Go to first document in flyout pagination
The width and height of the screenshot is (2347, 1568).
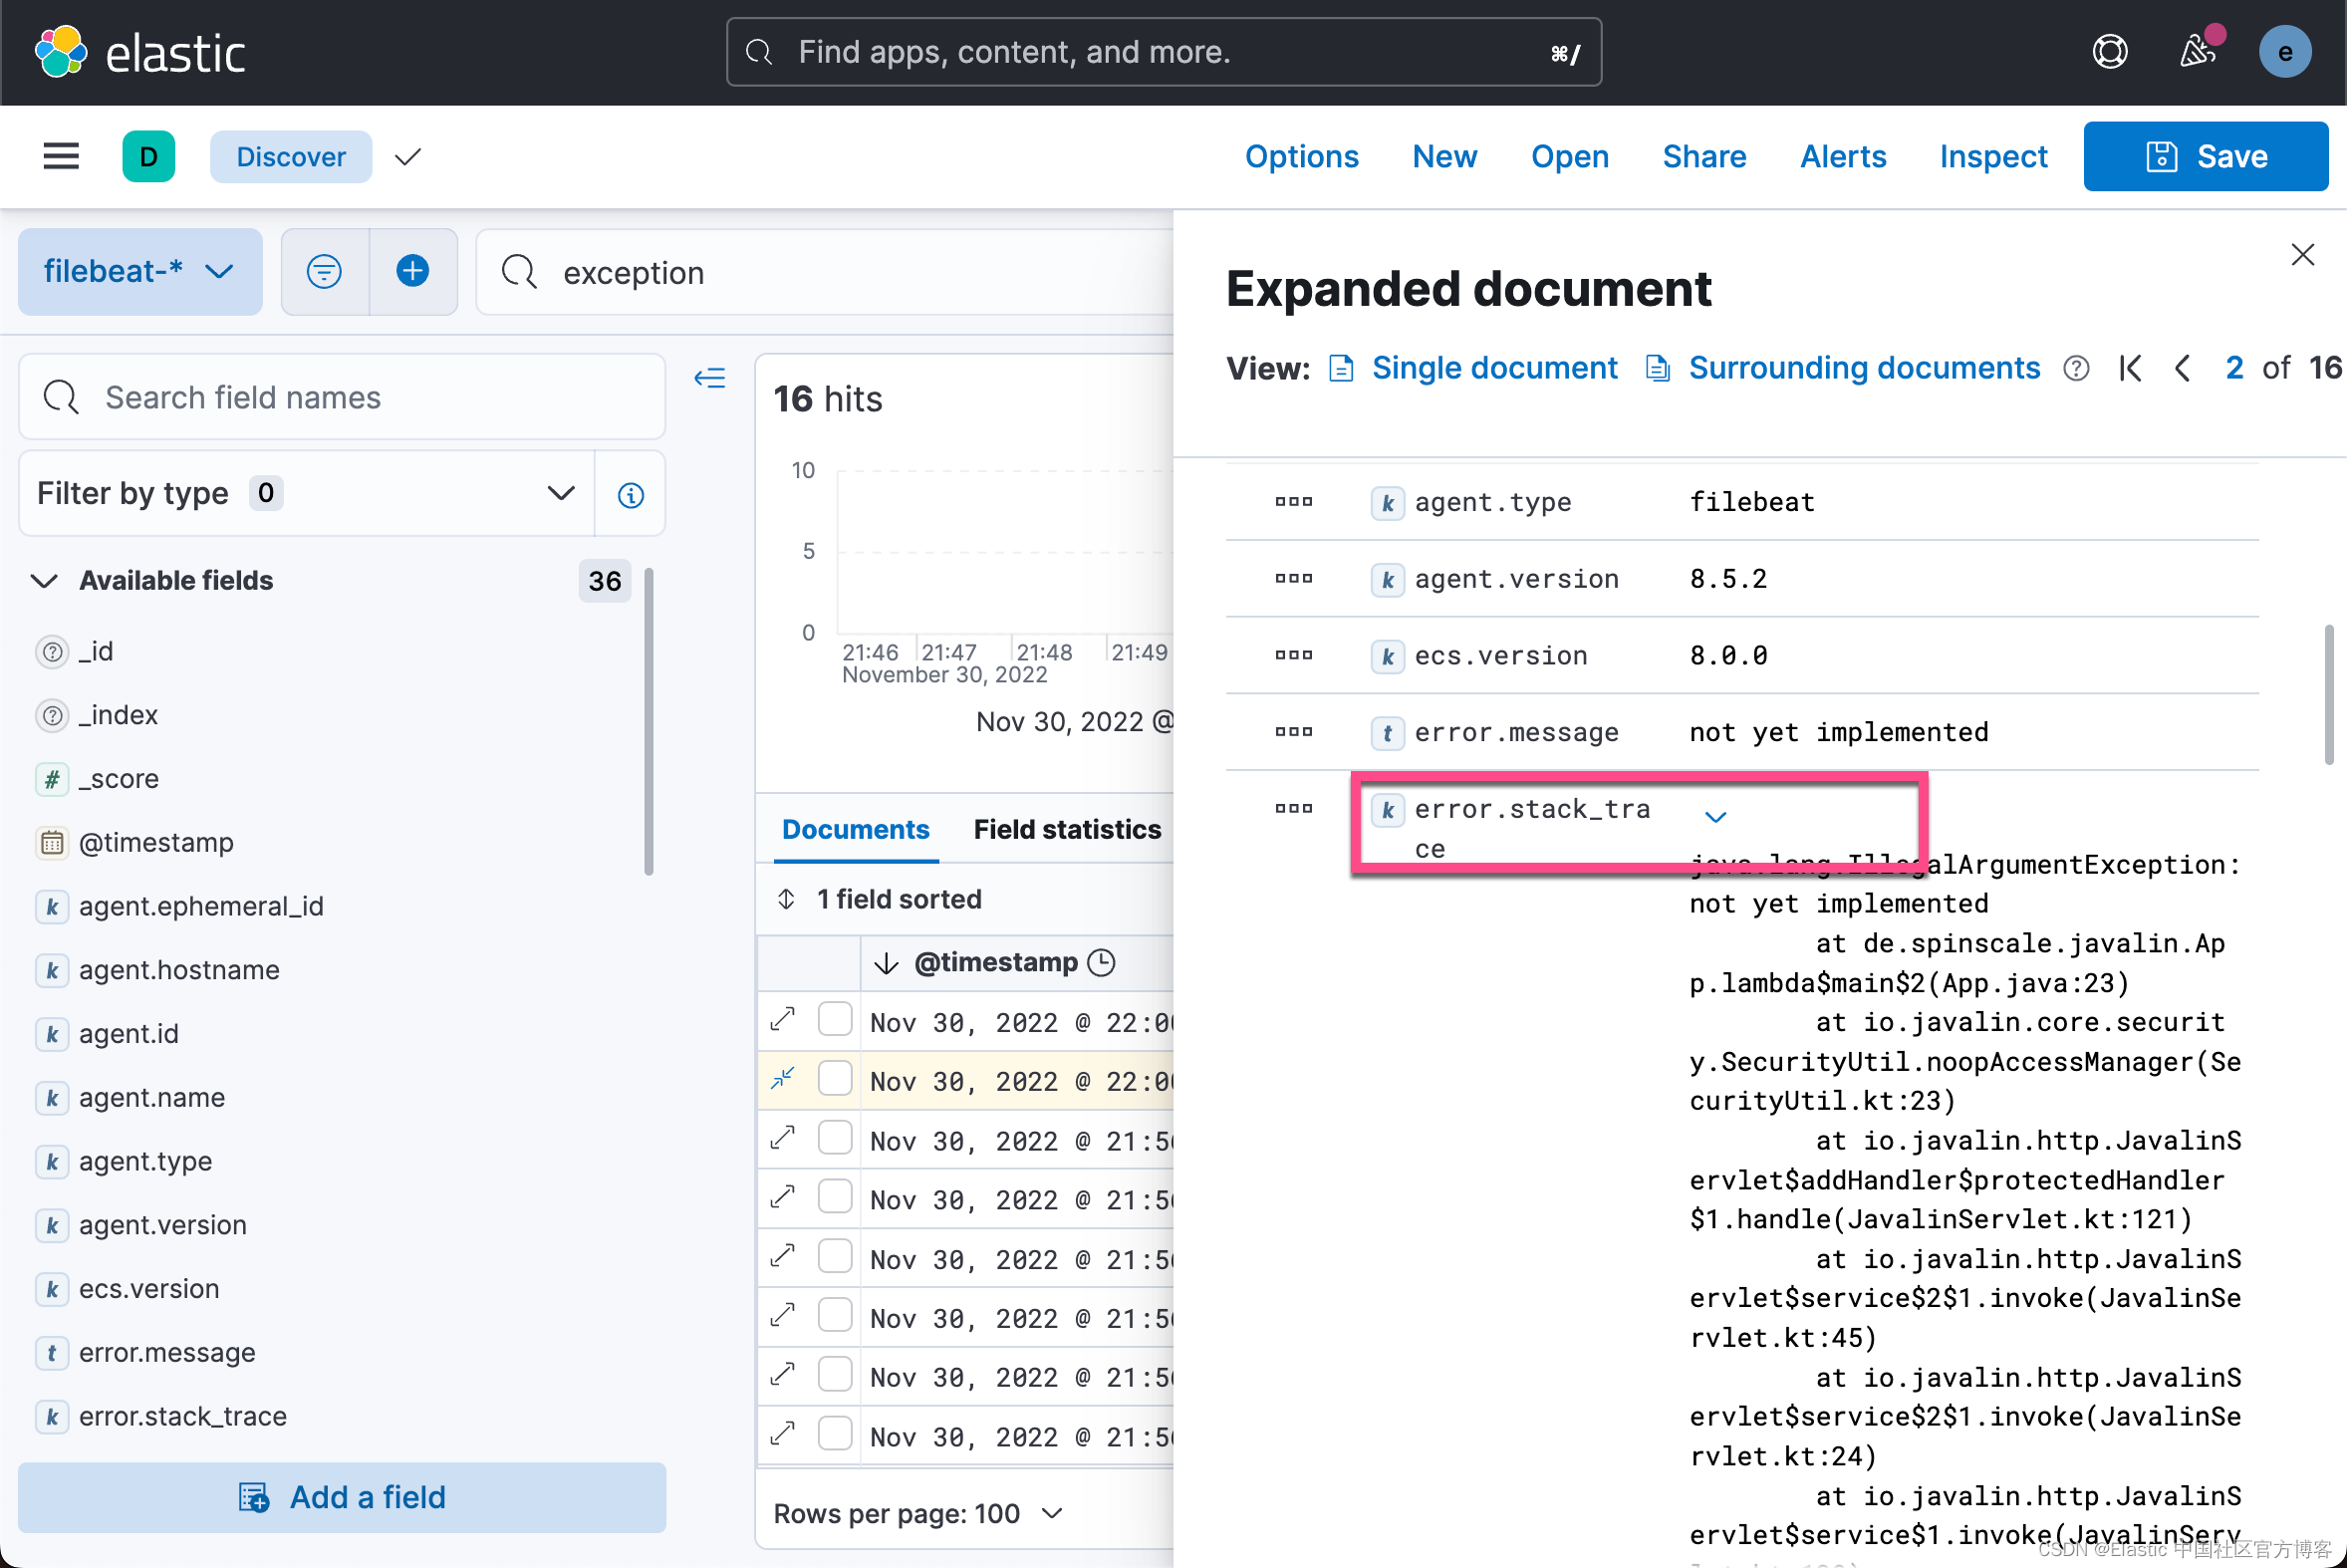pyautogui.click(x=2130, y=368)
